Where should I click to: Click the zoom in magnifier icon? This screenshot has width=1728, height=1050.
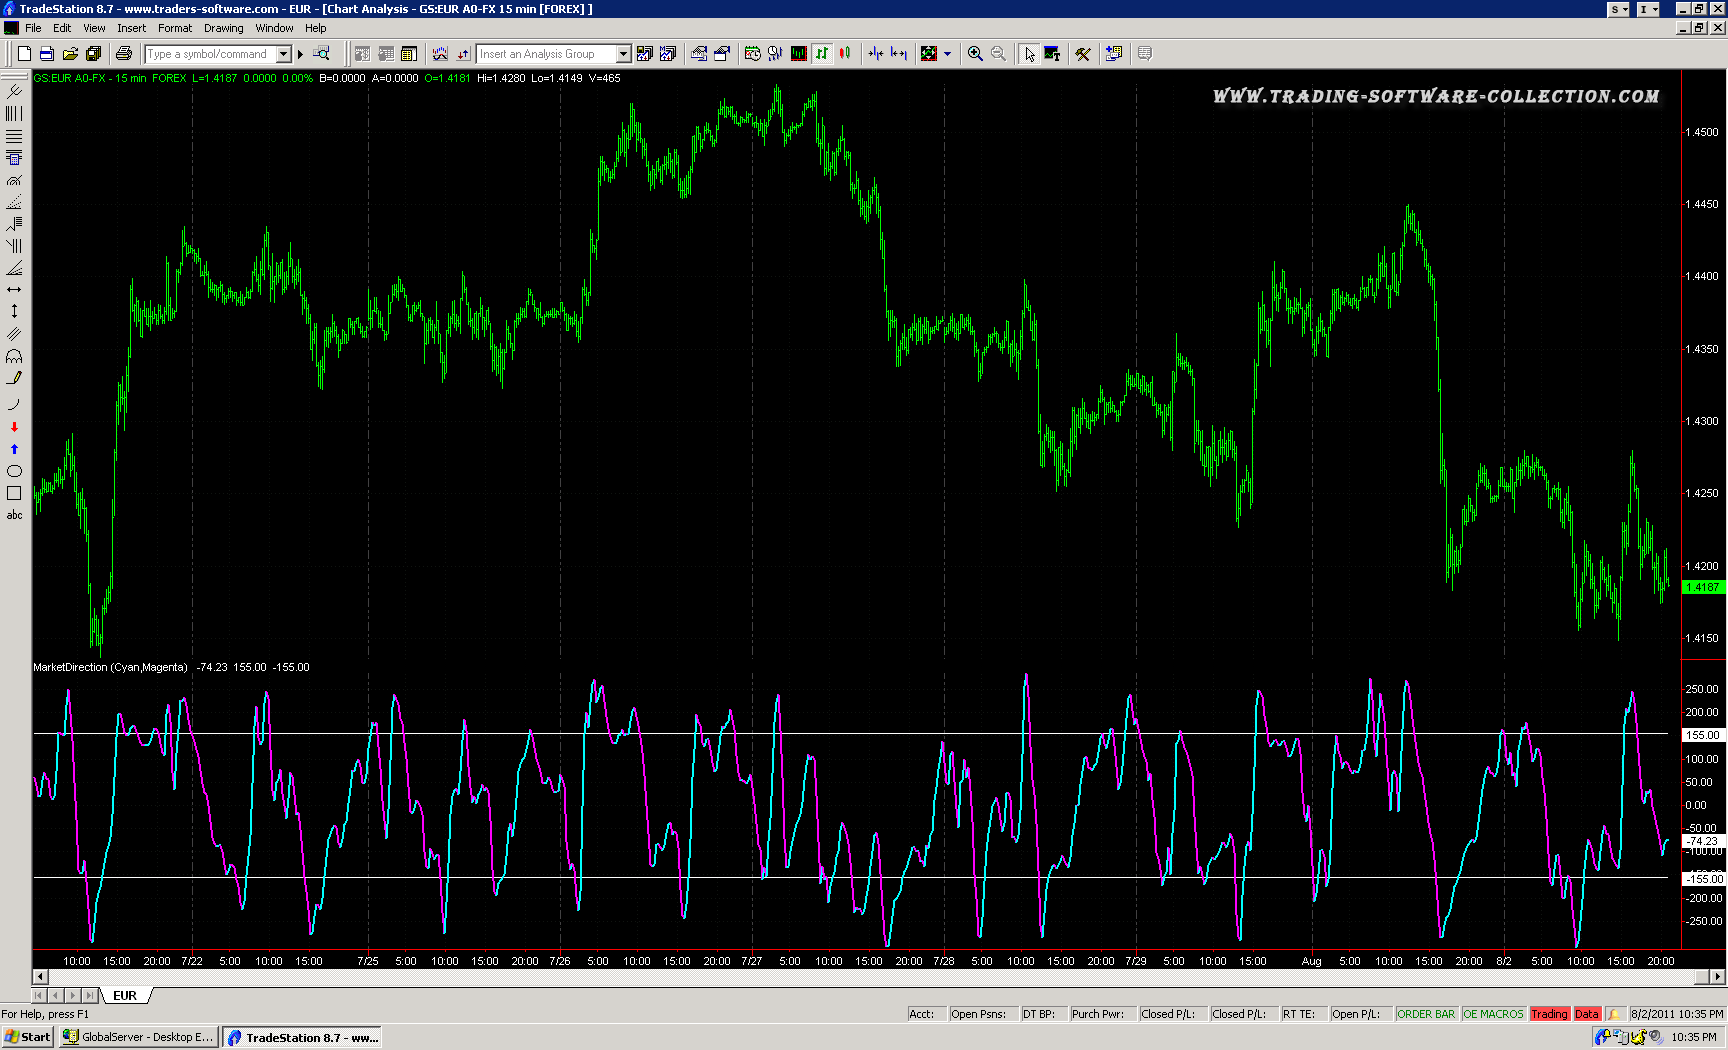click(x=975, y=54)
